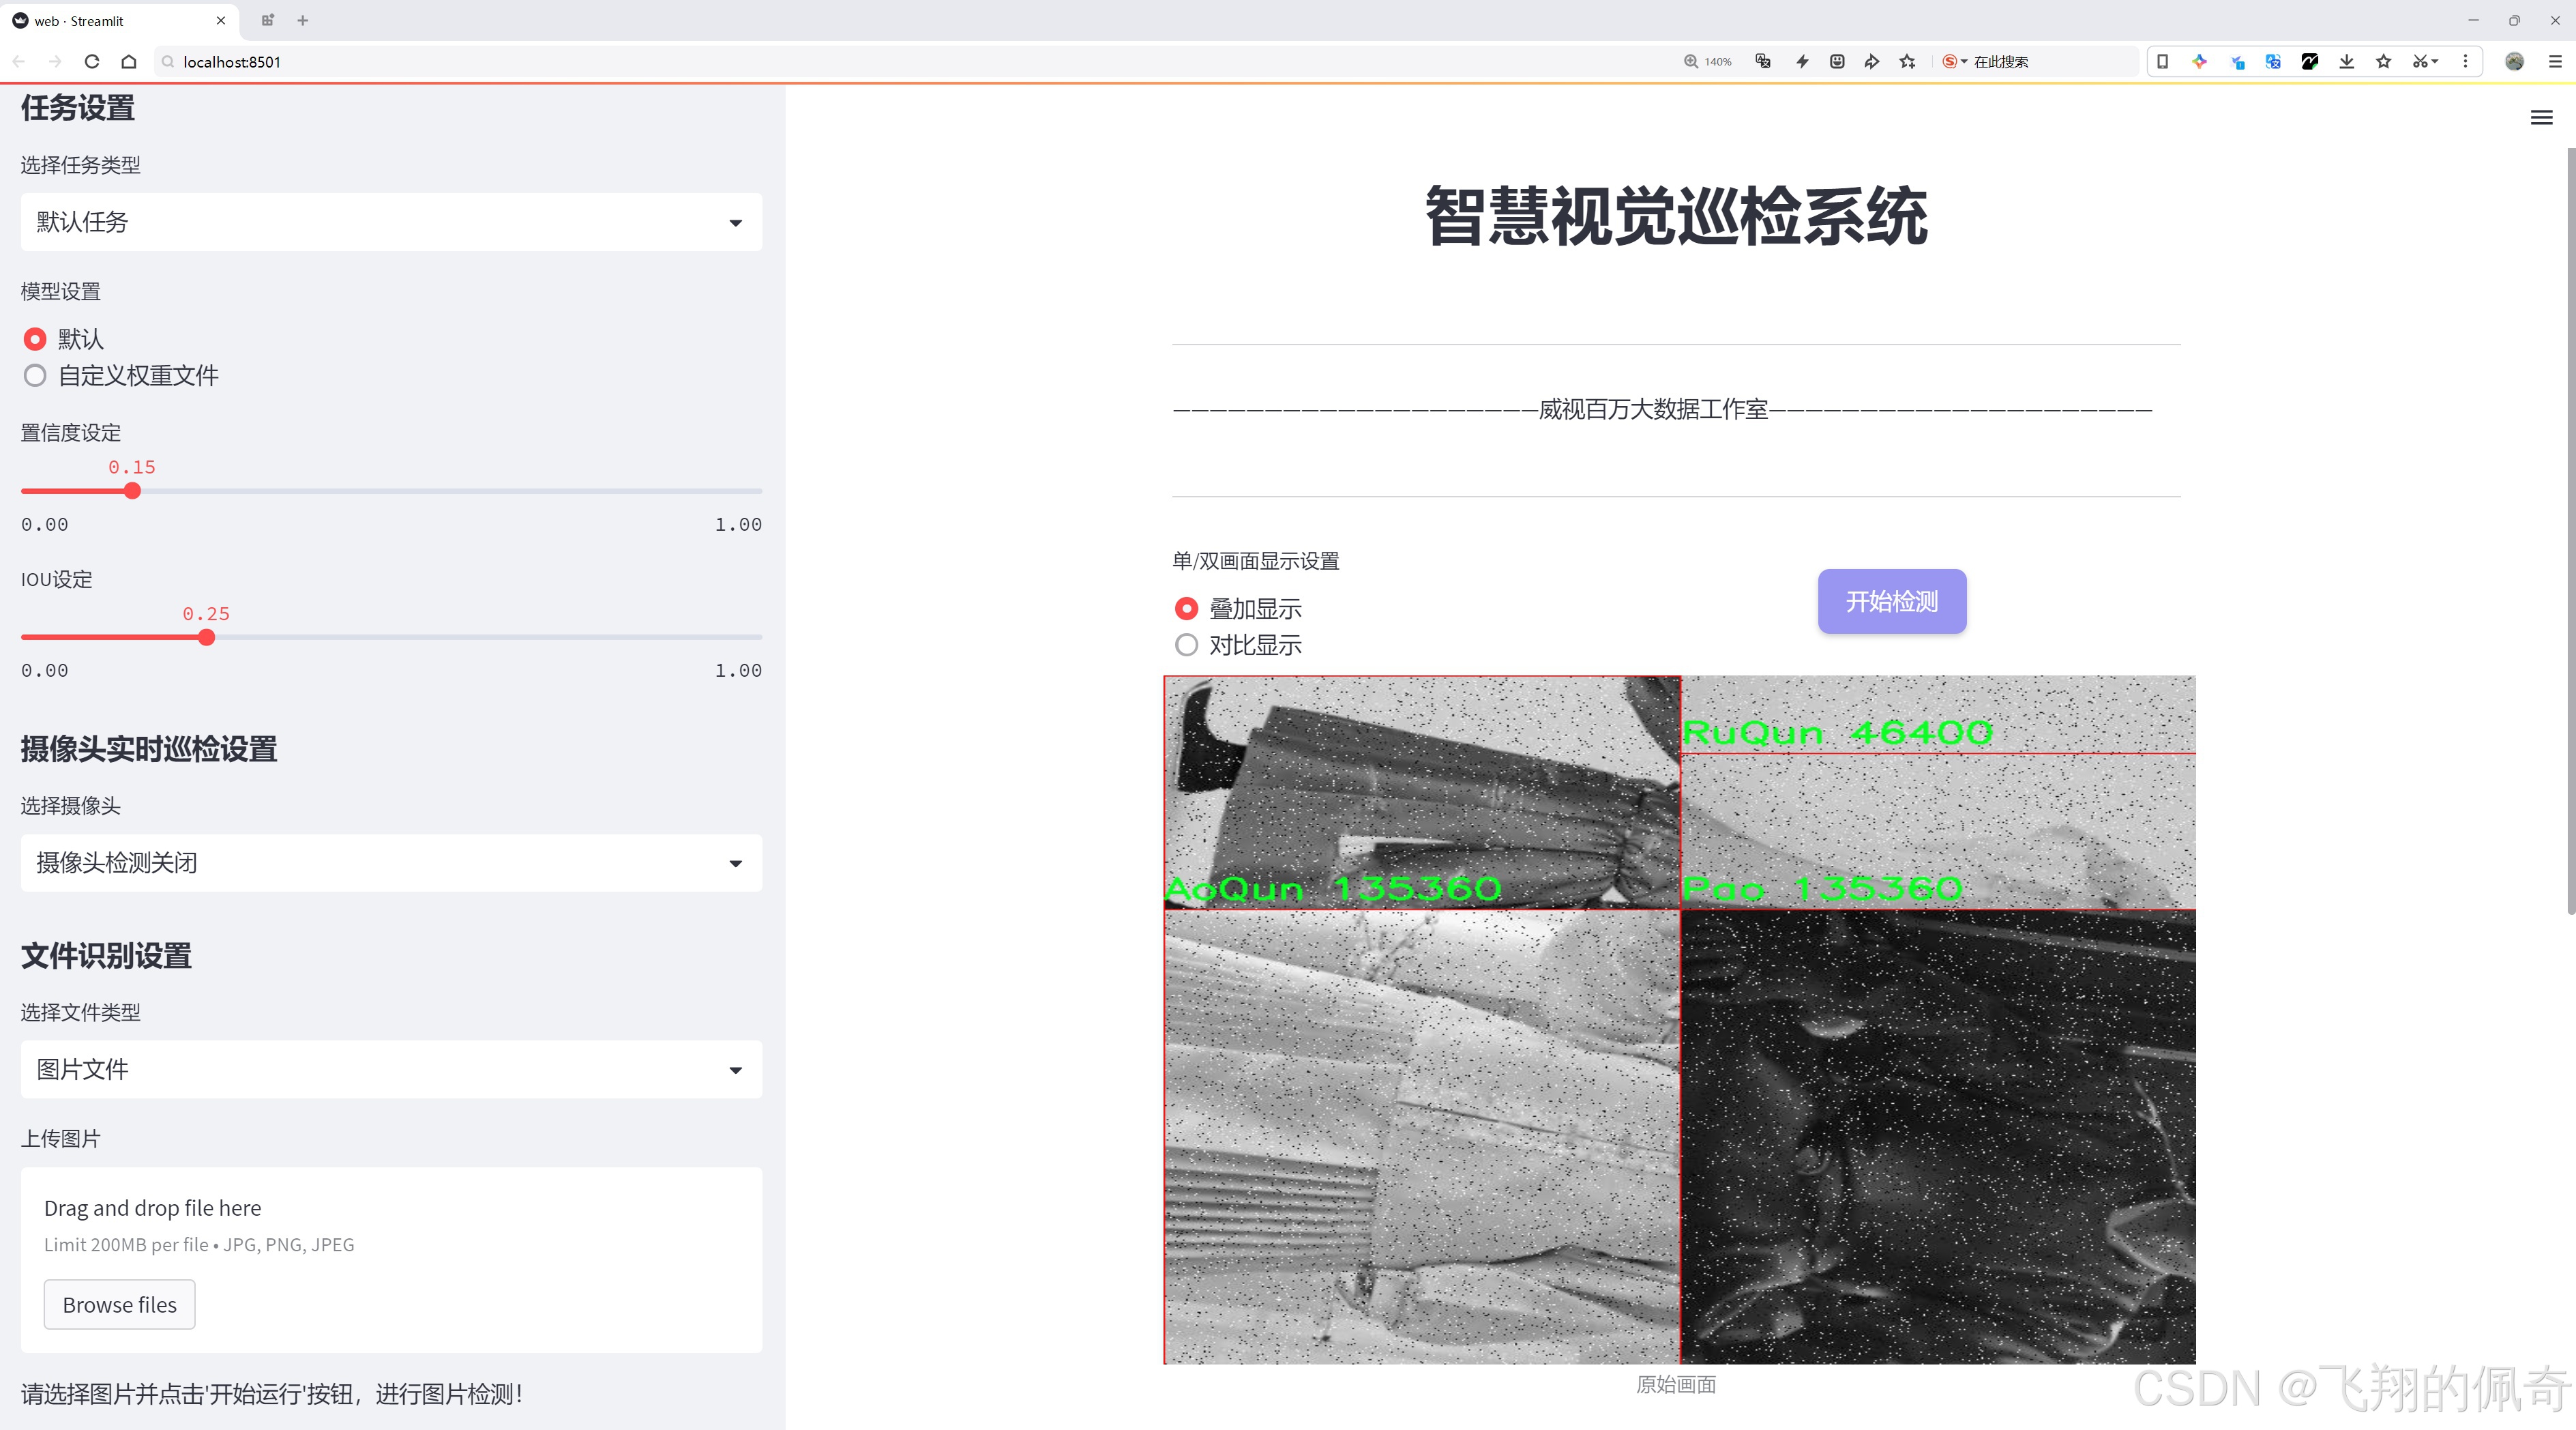
Task: Click the mobile device mode icon
Action: (x=2163, y=61)
